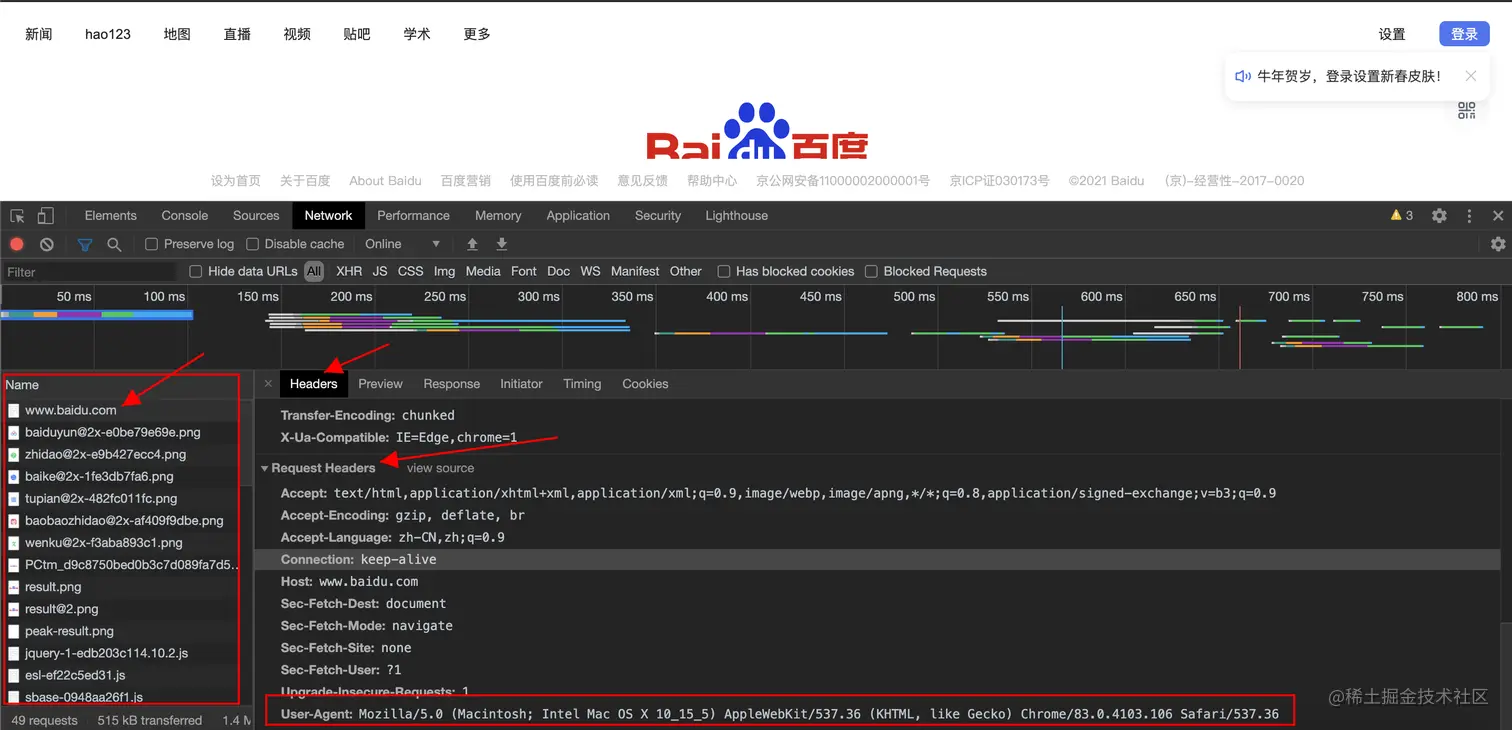Open network search magnifier icon

(x=114, y=244)
